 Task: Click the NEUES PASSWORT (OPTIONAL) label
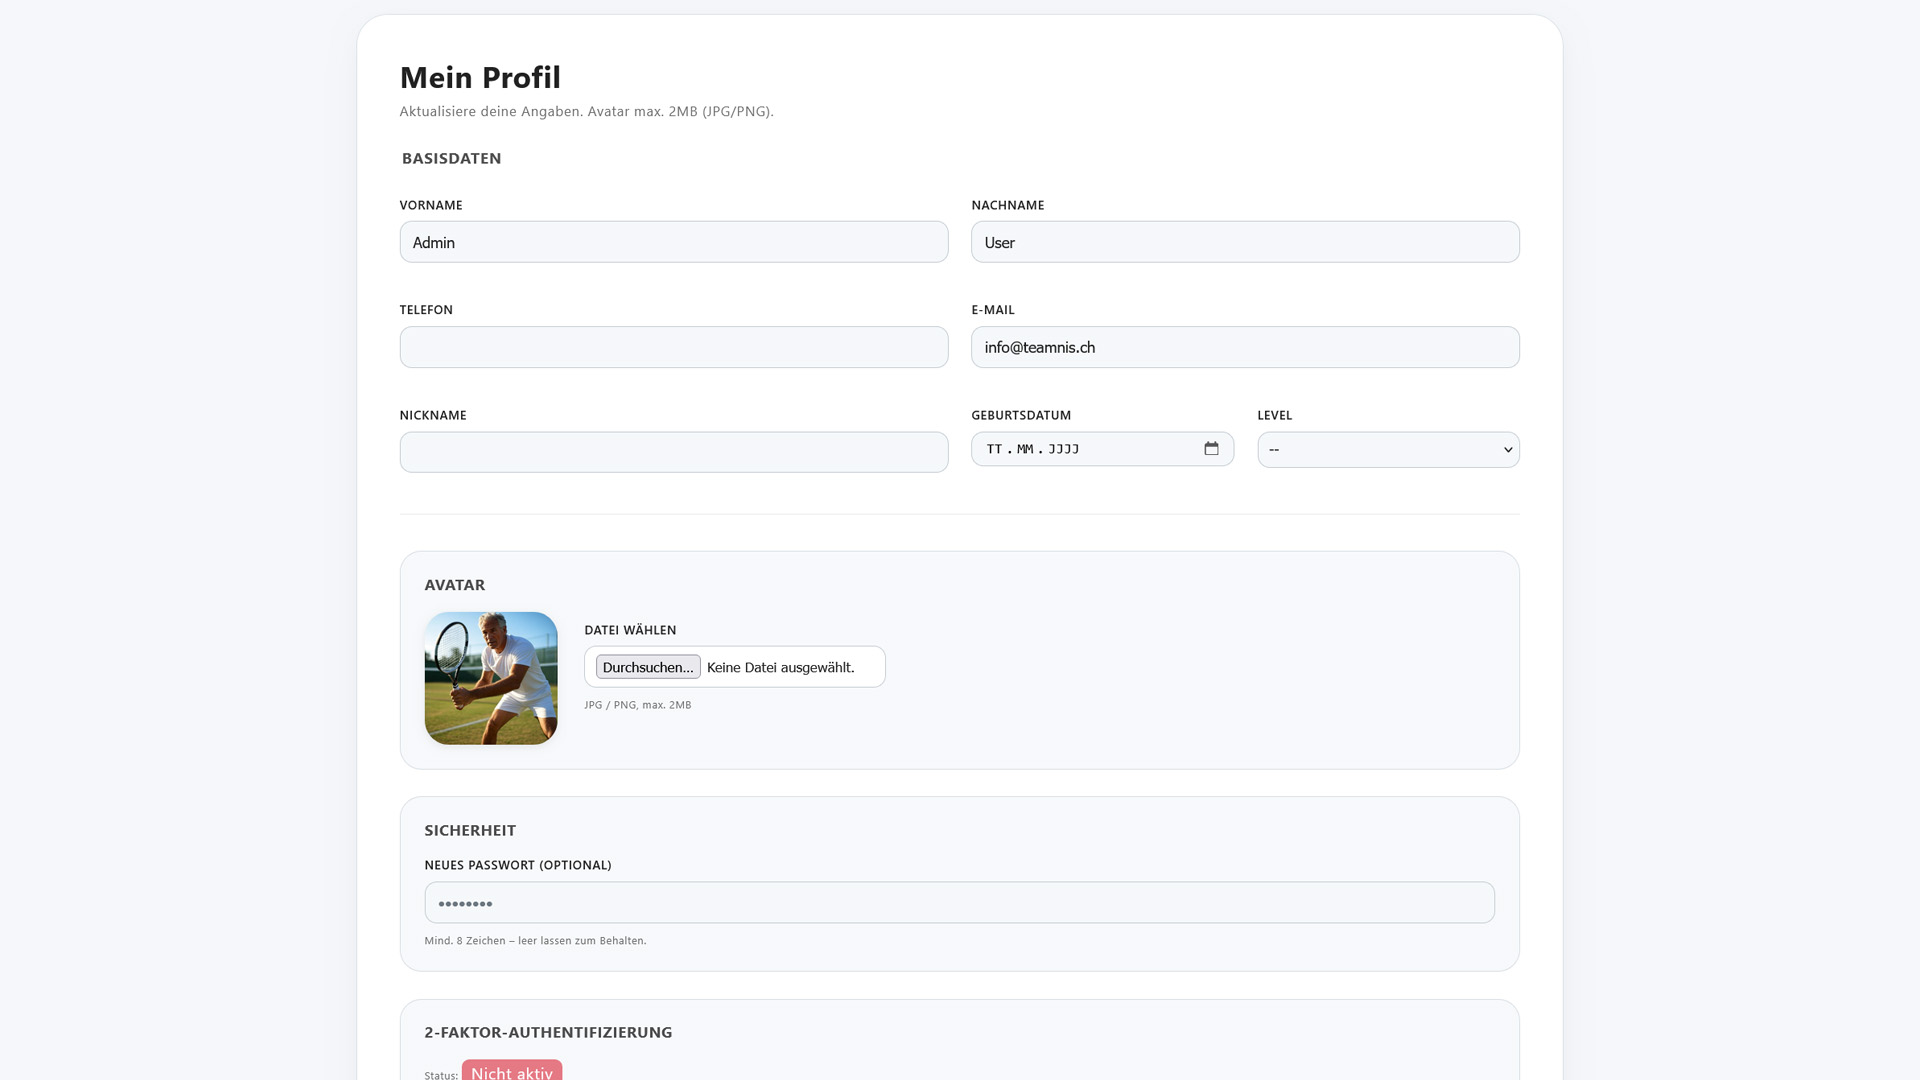(x=517, y=865)
